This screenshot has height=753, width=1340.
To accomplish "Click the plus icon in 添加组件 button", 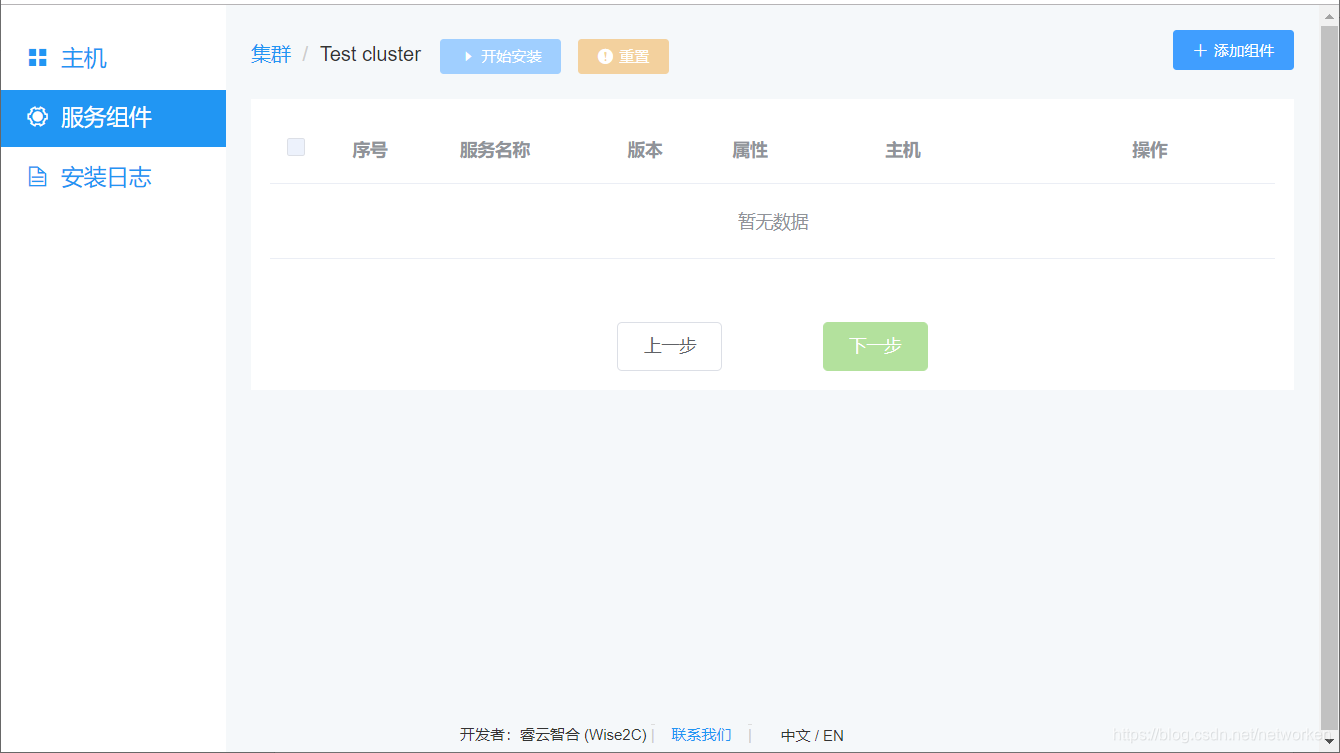I will [1201, 50].
